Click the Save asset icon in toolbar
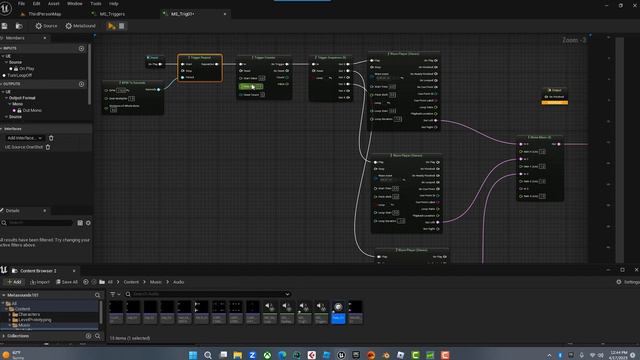The image size is (640, 360). click(4, 26)
